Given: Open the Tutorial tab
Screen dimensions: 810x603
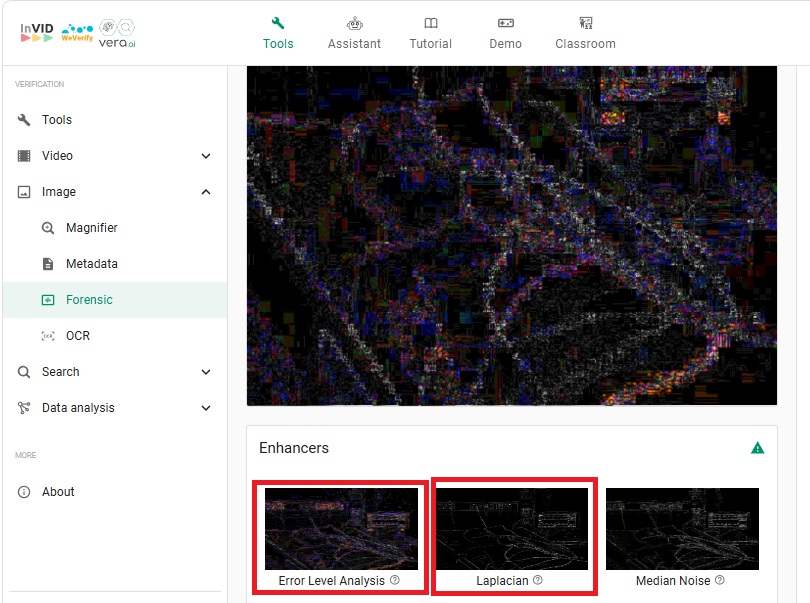Looking at the screenshot, I should tap(430, 32).
